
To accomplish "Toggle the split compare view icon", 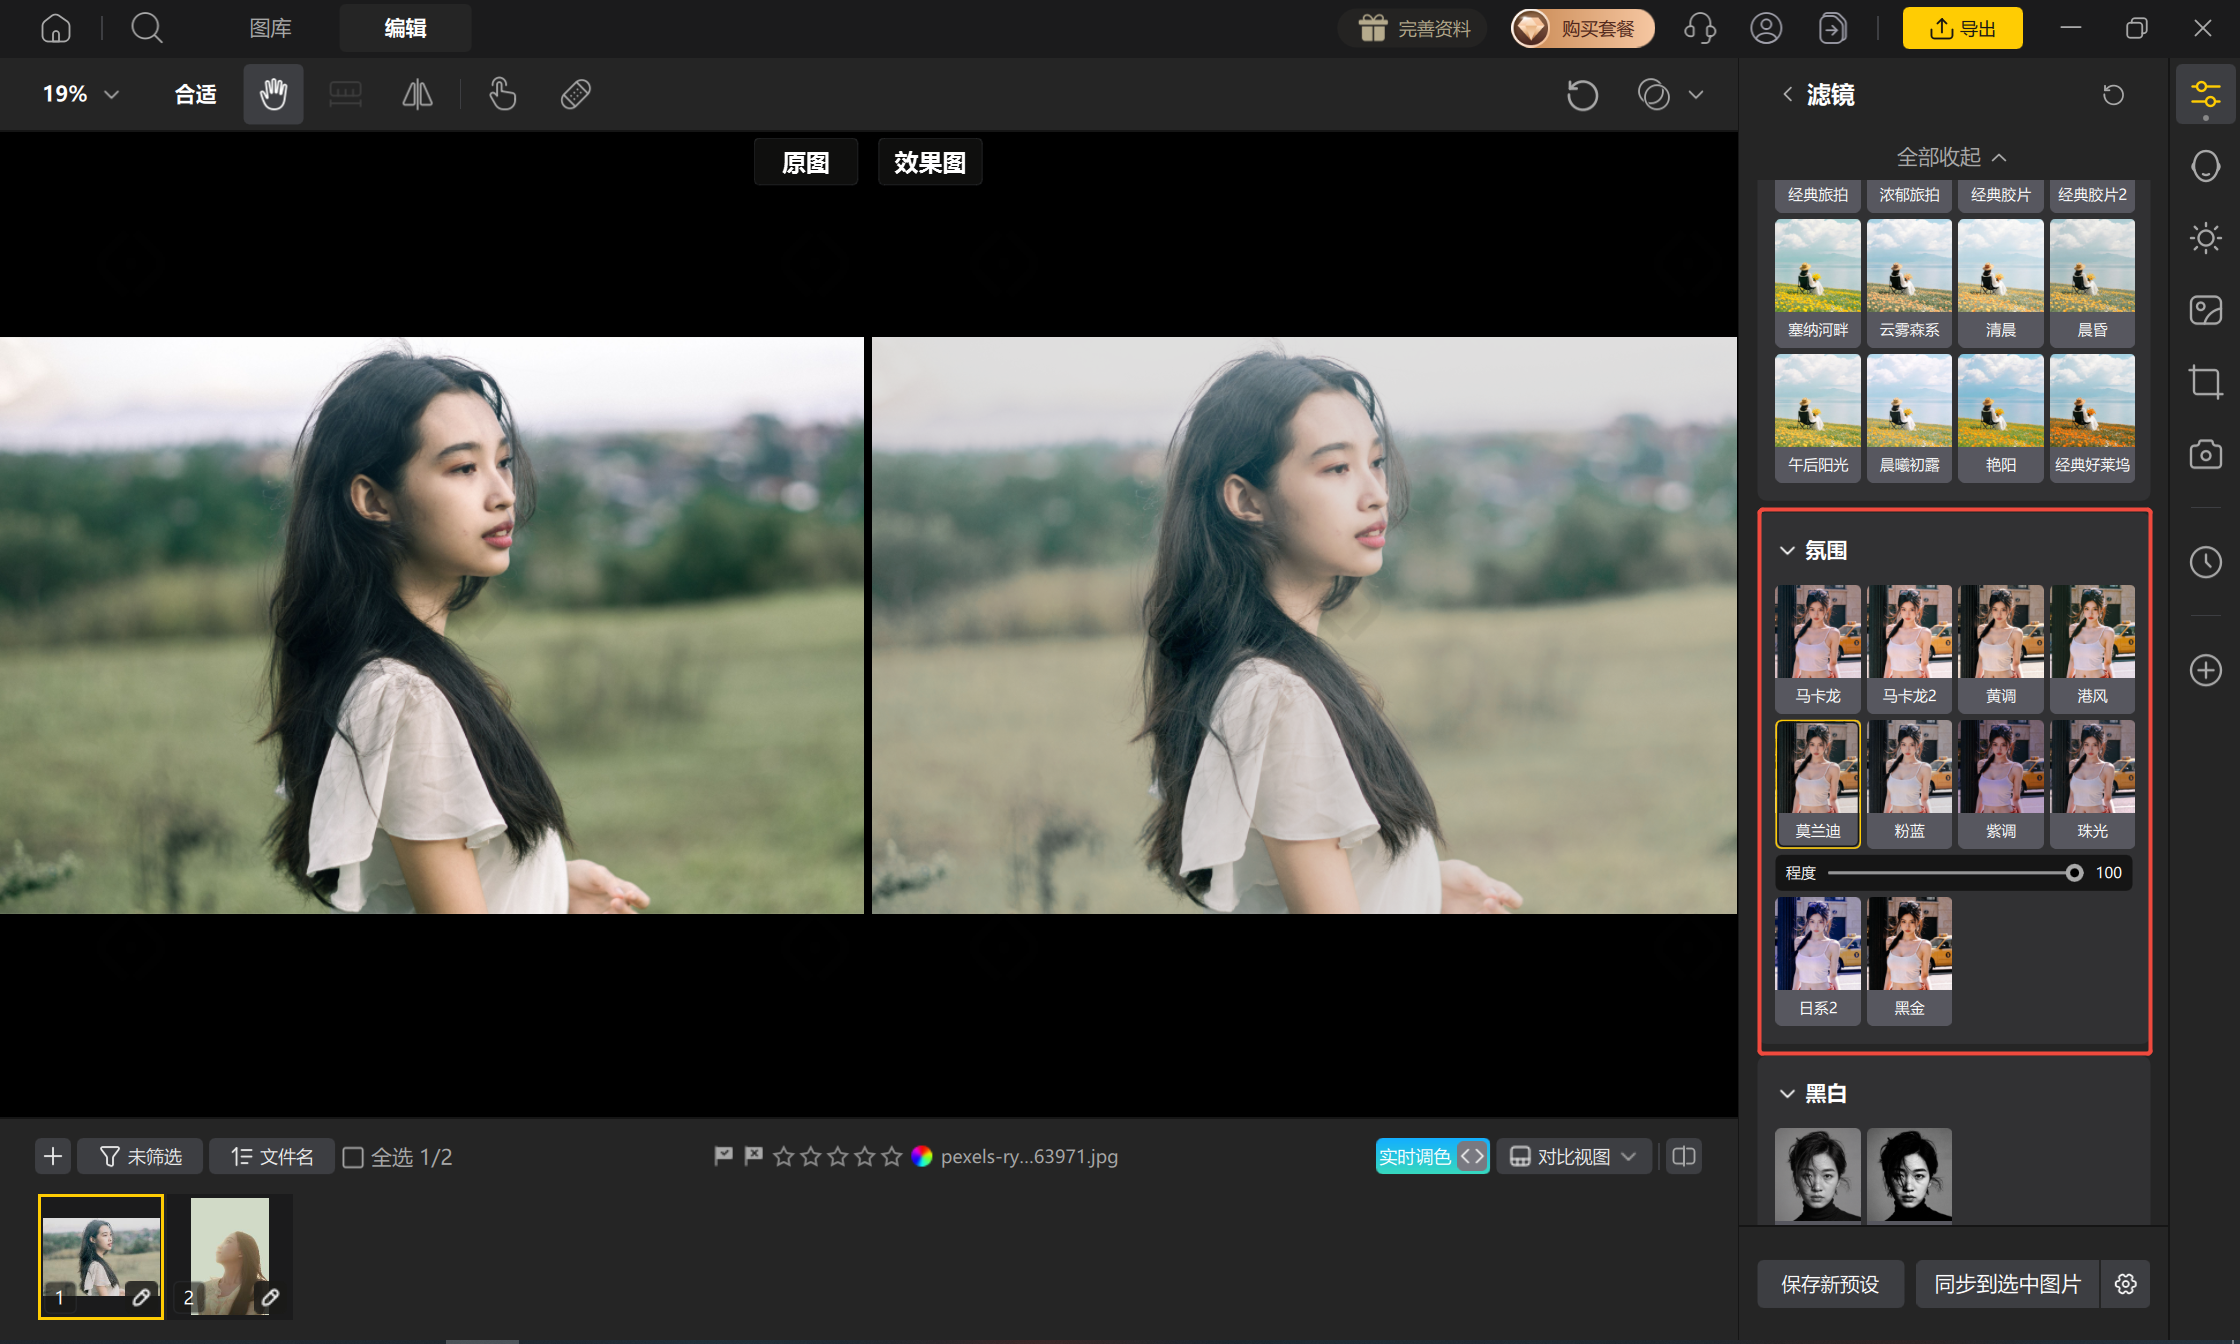I will (x=1684, y=1157).
